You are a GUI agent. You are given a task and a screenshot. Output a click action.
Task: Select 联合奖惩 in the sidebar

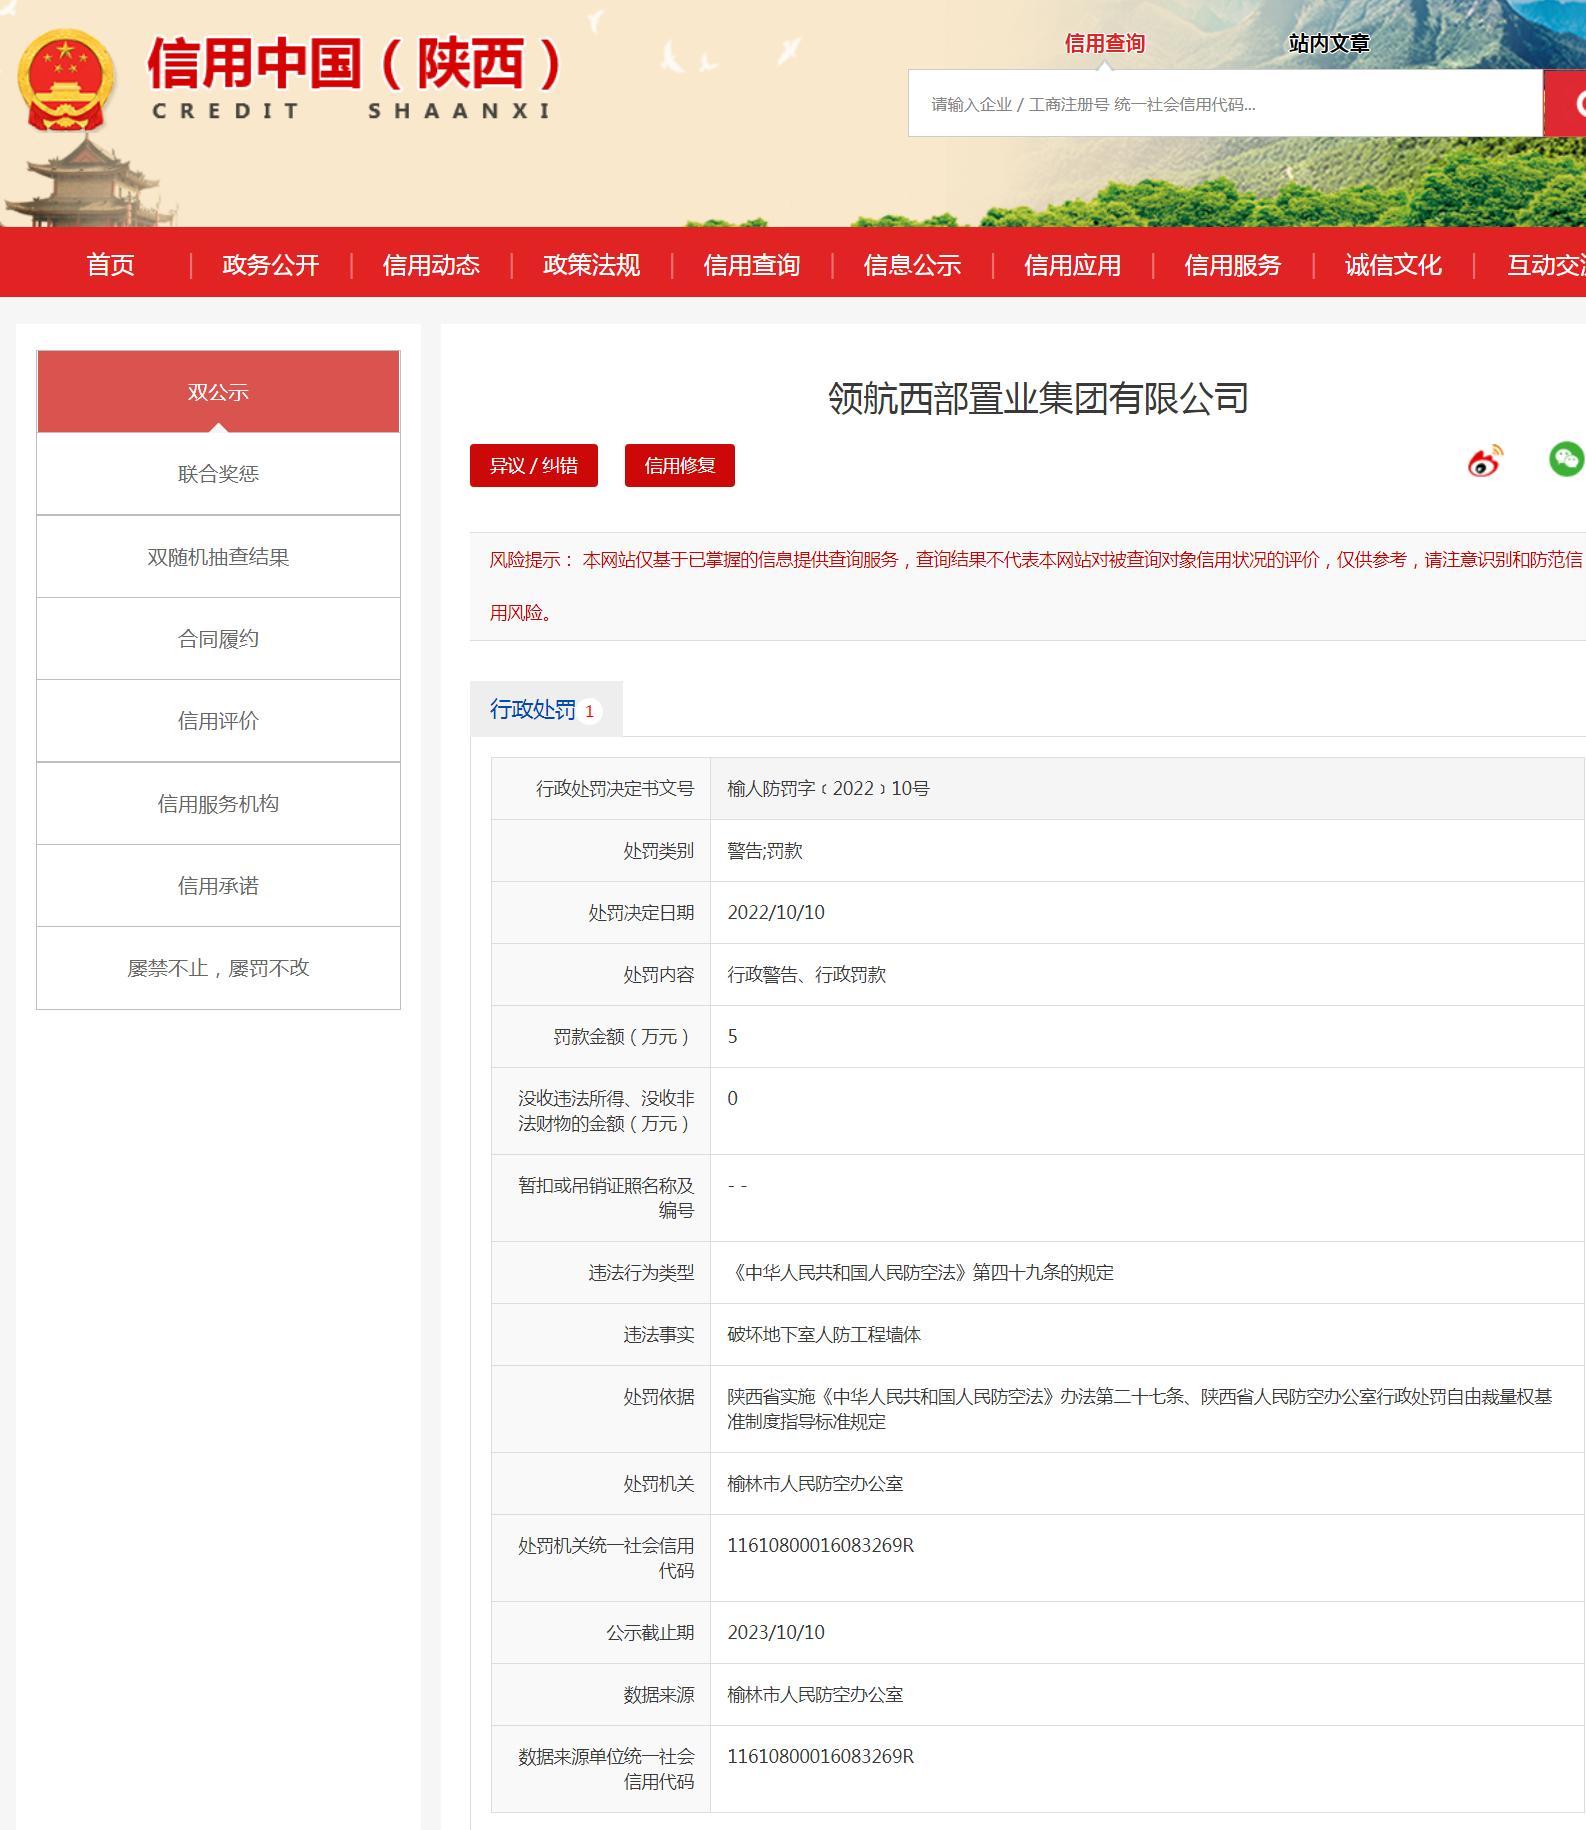point(218,474)
